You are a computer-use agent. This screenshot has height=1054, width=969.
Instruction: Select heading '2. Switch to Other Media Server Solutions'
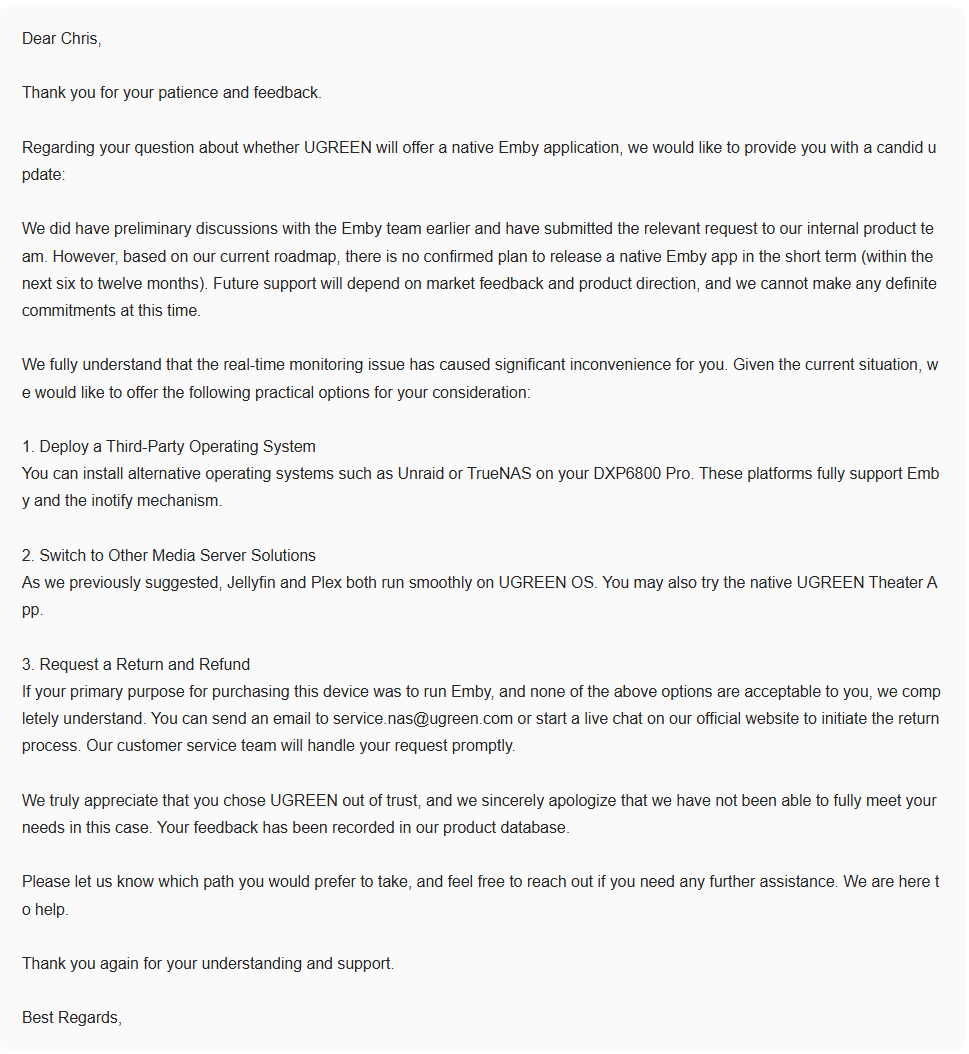pos(169,555)
